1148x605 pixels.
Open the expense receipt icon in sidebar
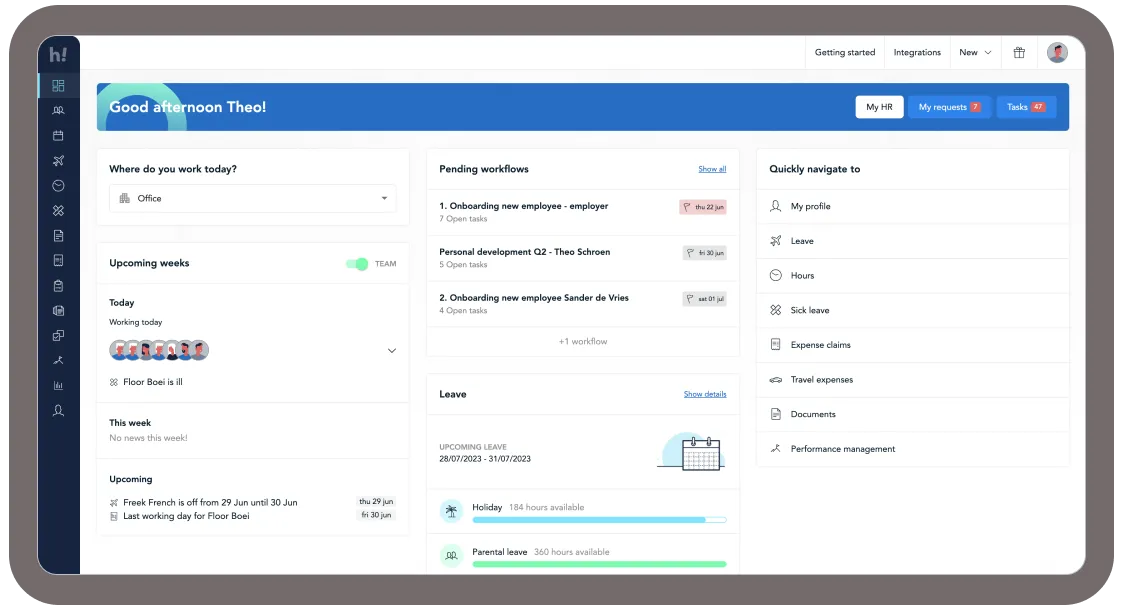59,261
